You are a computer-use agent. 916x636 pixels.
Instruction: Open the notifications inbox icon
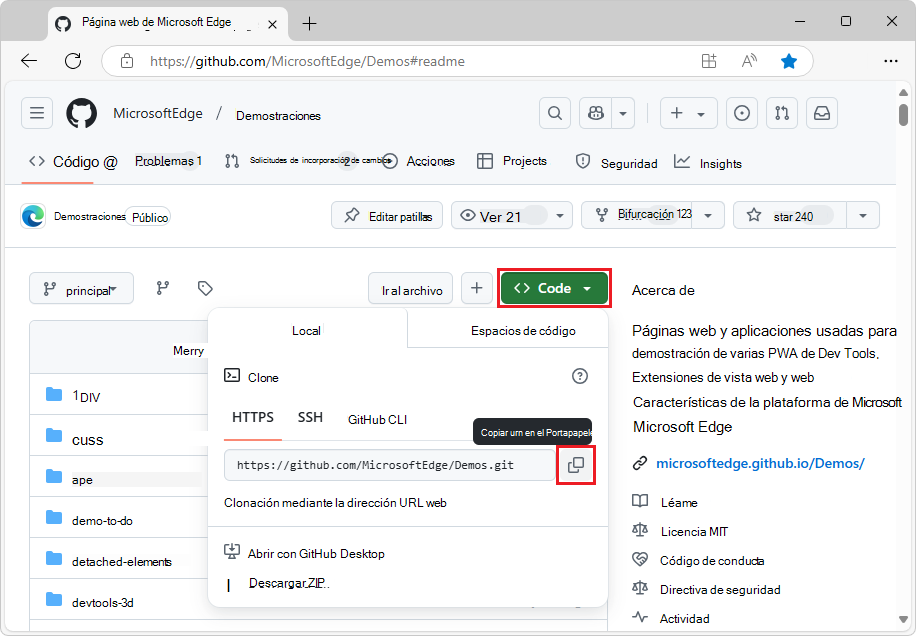822,113
